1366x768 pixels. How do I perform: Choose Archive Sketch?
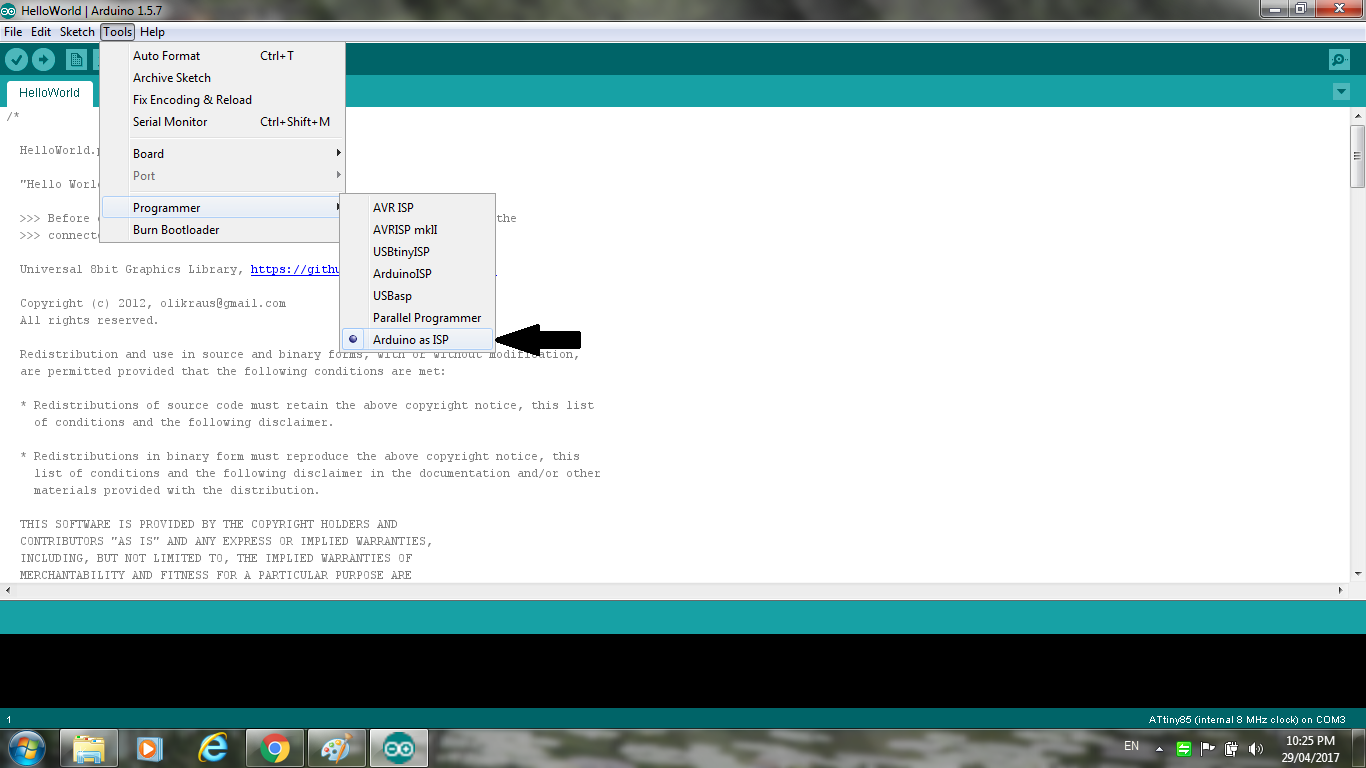coord(222,78)
